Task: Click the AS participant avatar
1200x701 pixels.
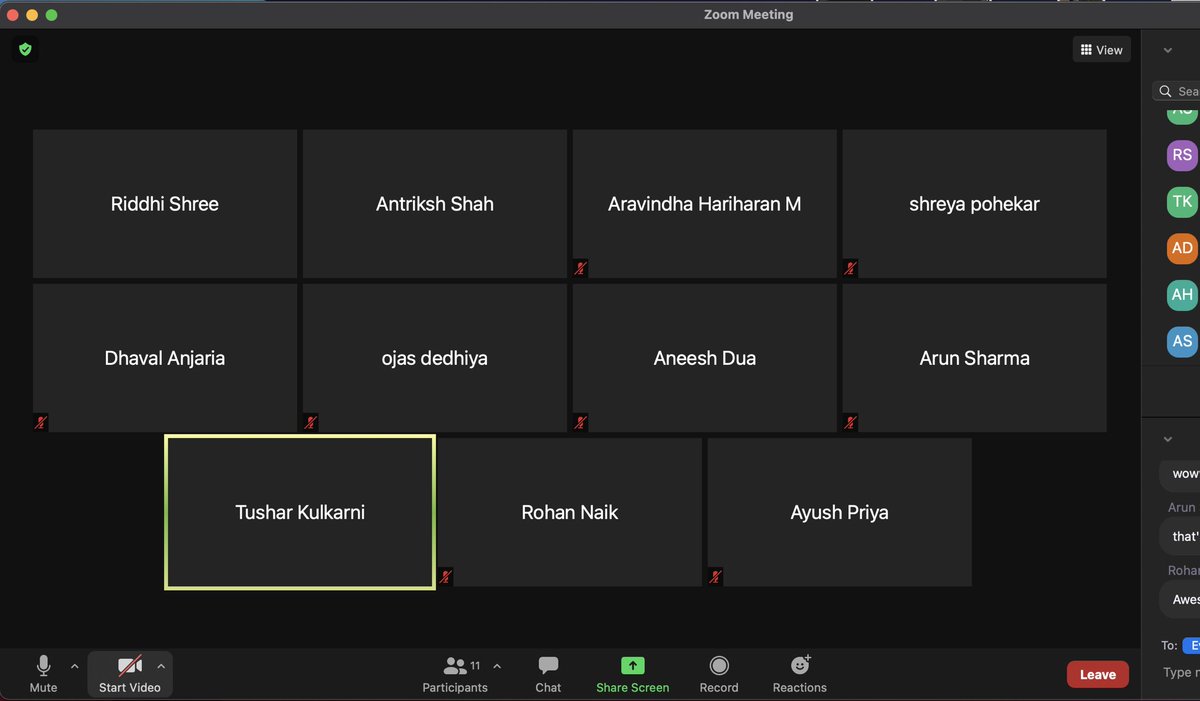Action: (1182, 341)
